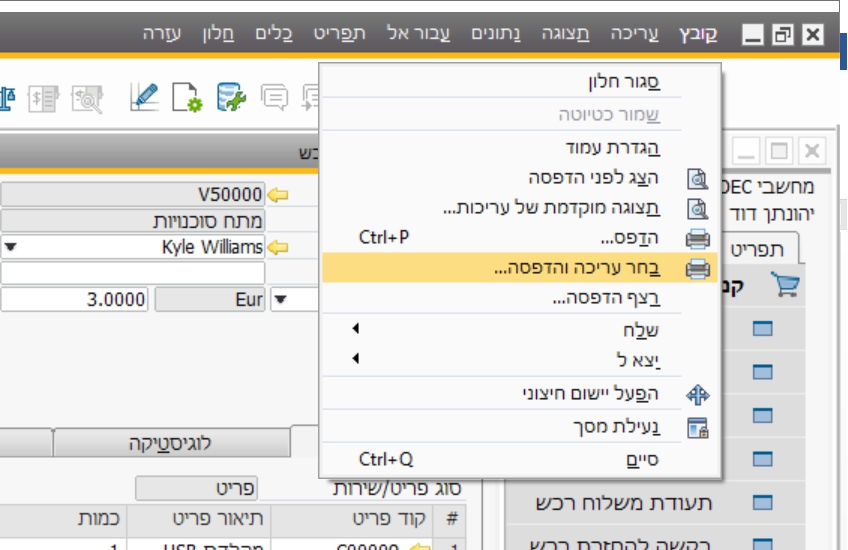This screenshot has height=550, width=848.
Task: Choose the highlighted בחר עריכה והדפסה... entry
Action: point(520,268)
